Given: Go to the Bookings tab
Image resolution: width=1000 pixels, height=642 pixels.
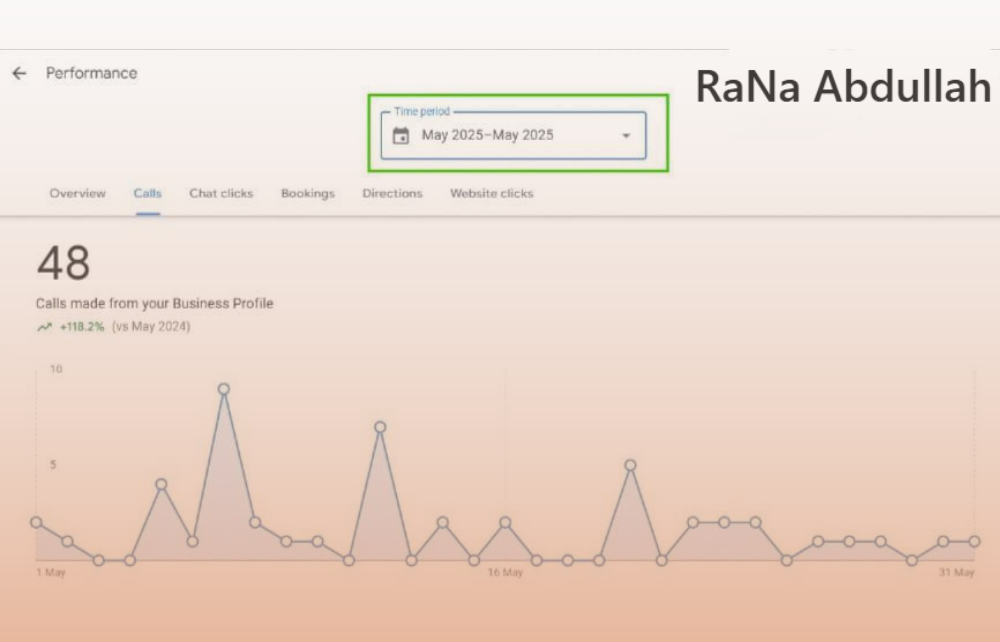Looking at the screenshot, I should (307, 194).
